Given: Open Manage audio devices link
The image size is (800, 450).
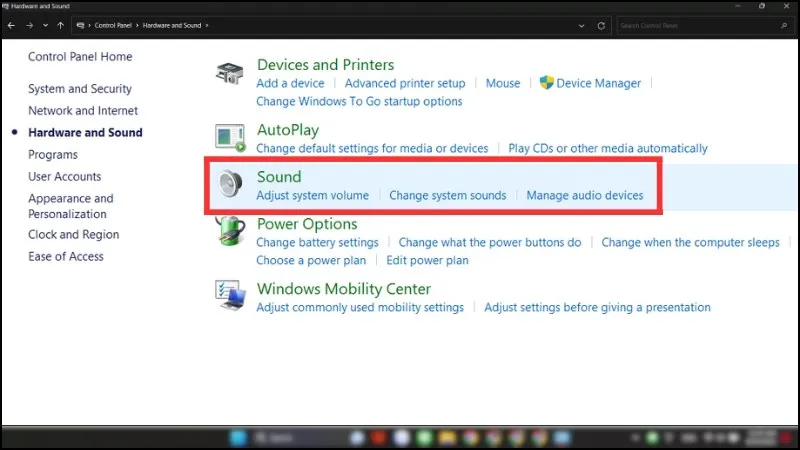Looking at the screenshot, I should [x=585, y=195].
